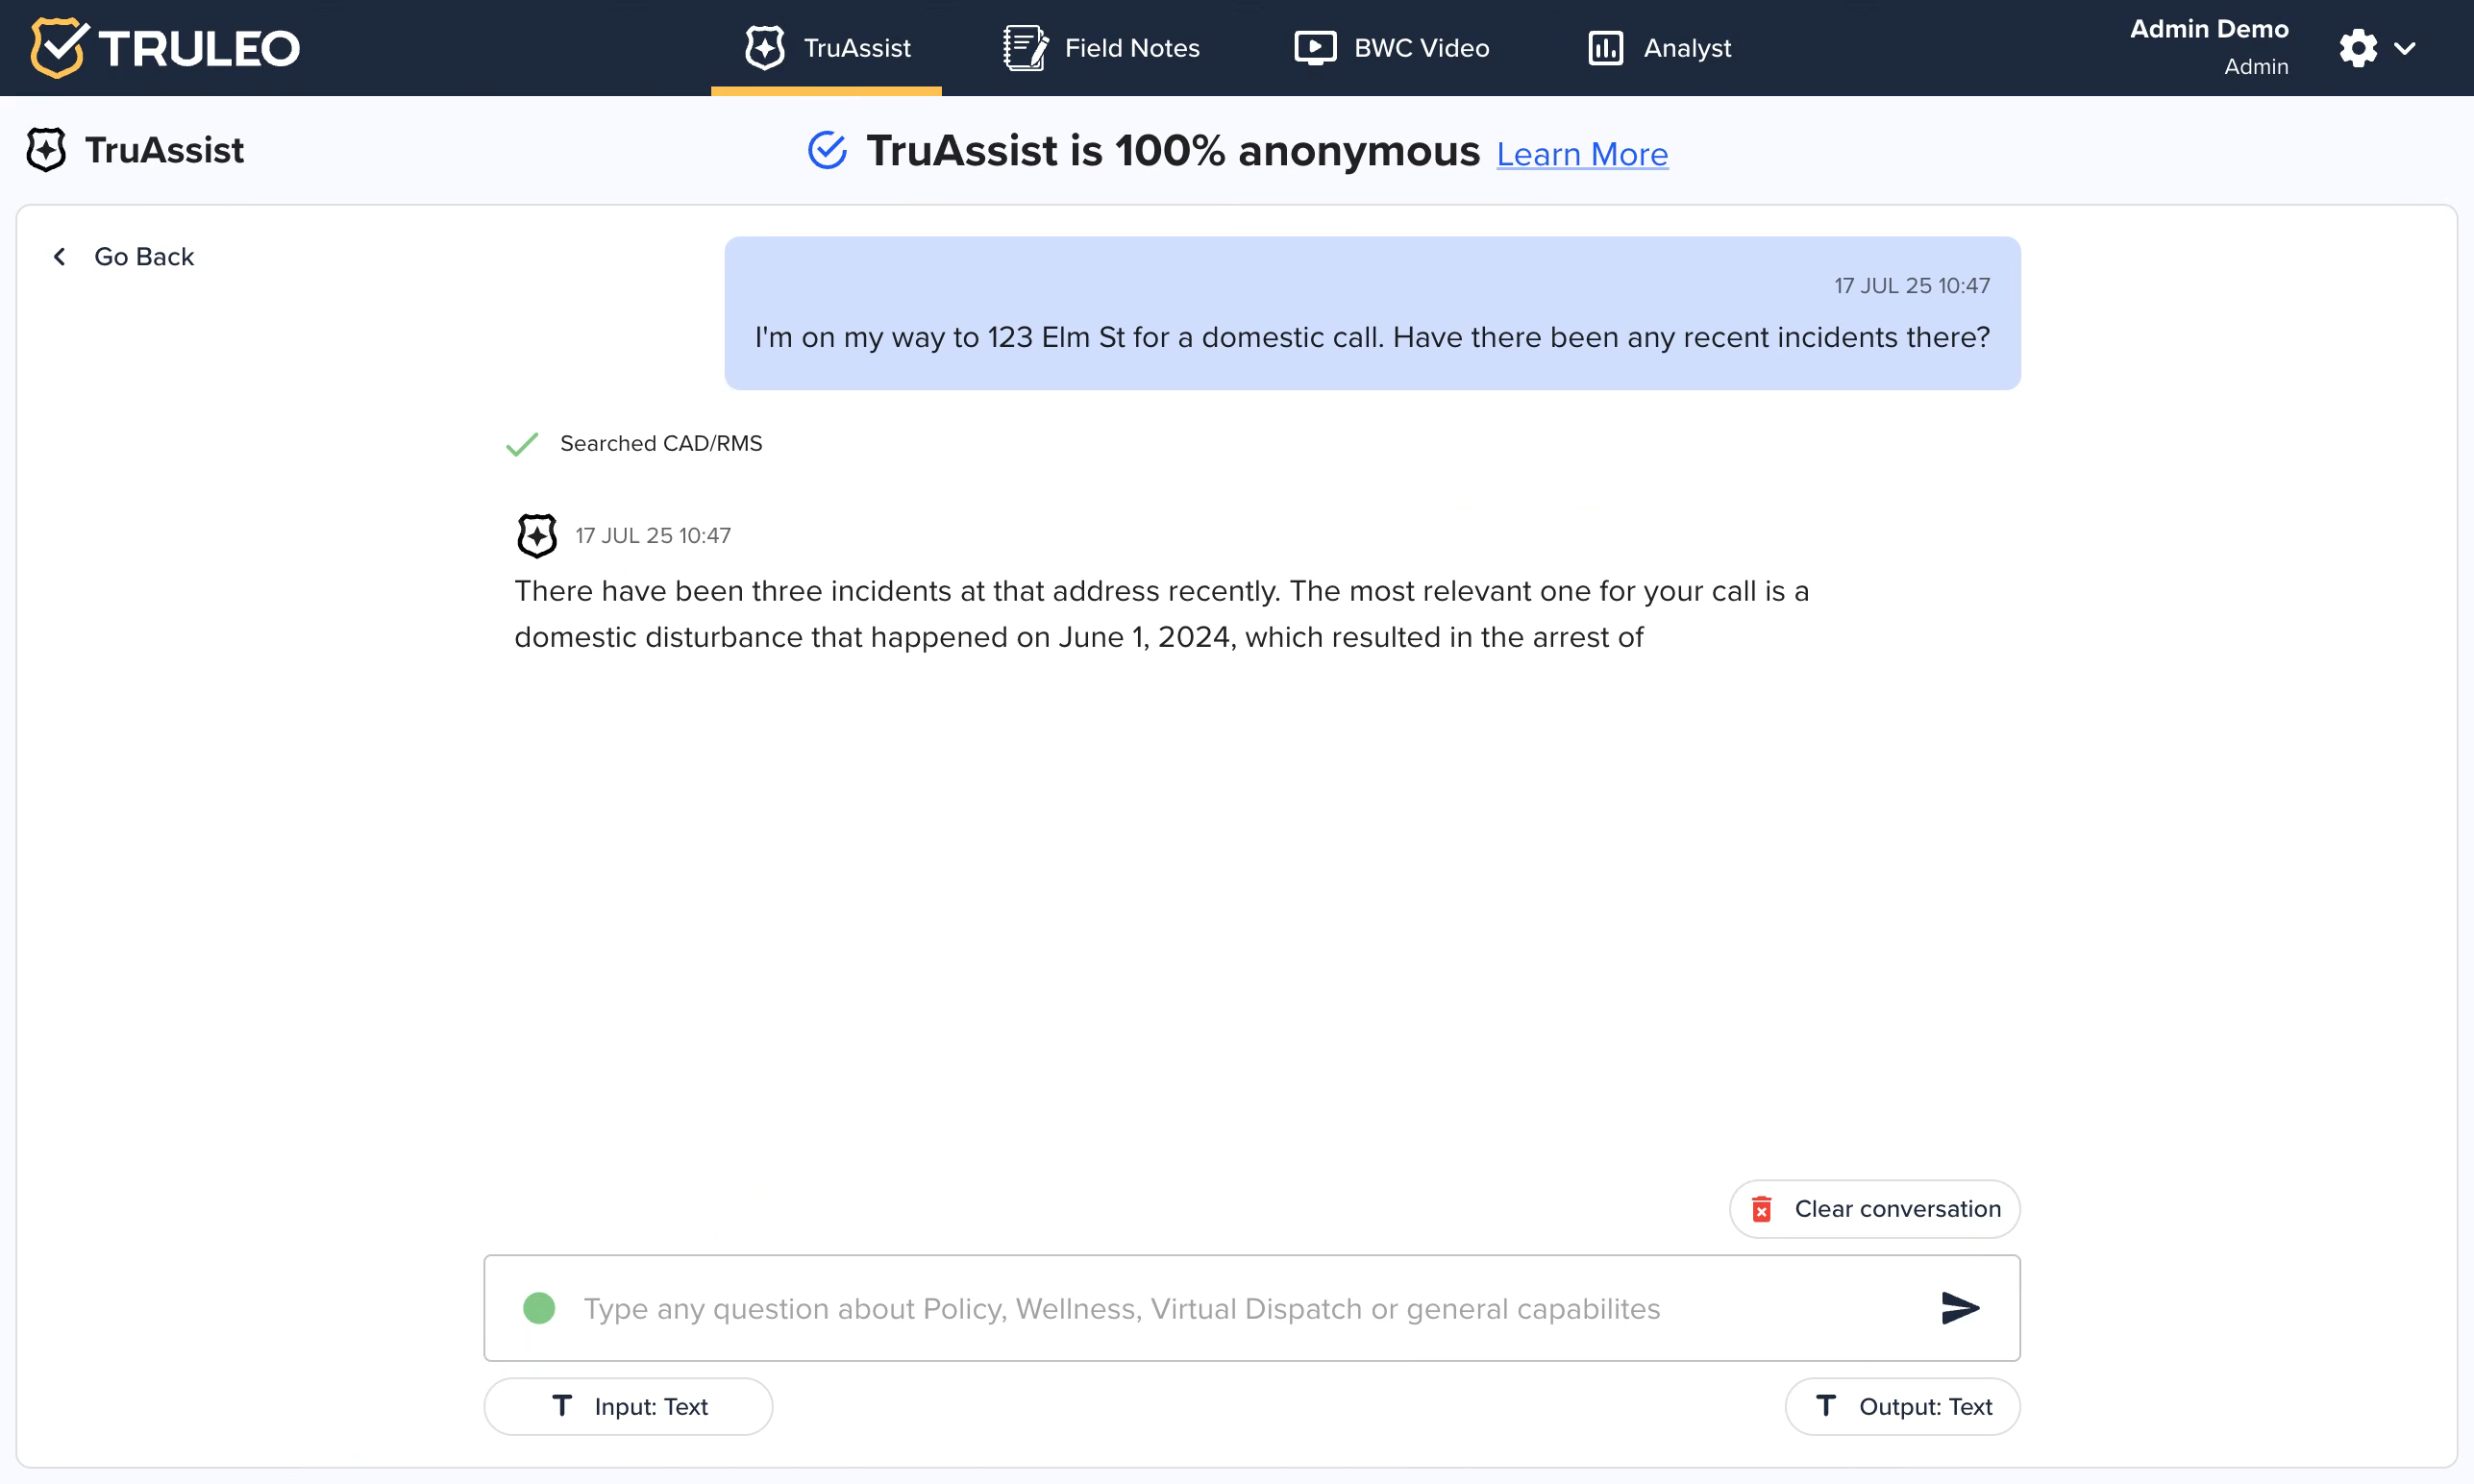Screen dimensions: 2474x1484
Task: Expand the settings dropdown chevron
Action: [2405, 48]
